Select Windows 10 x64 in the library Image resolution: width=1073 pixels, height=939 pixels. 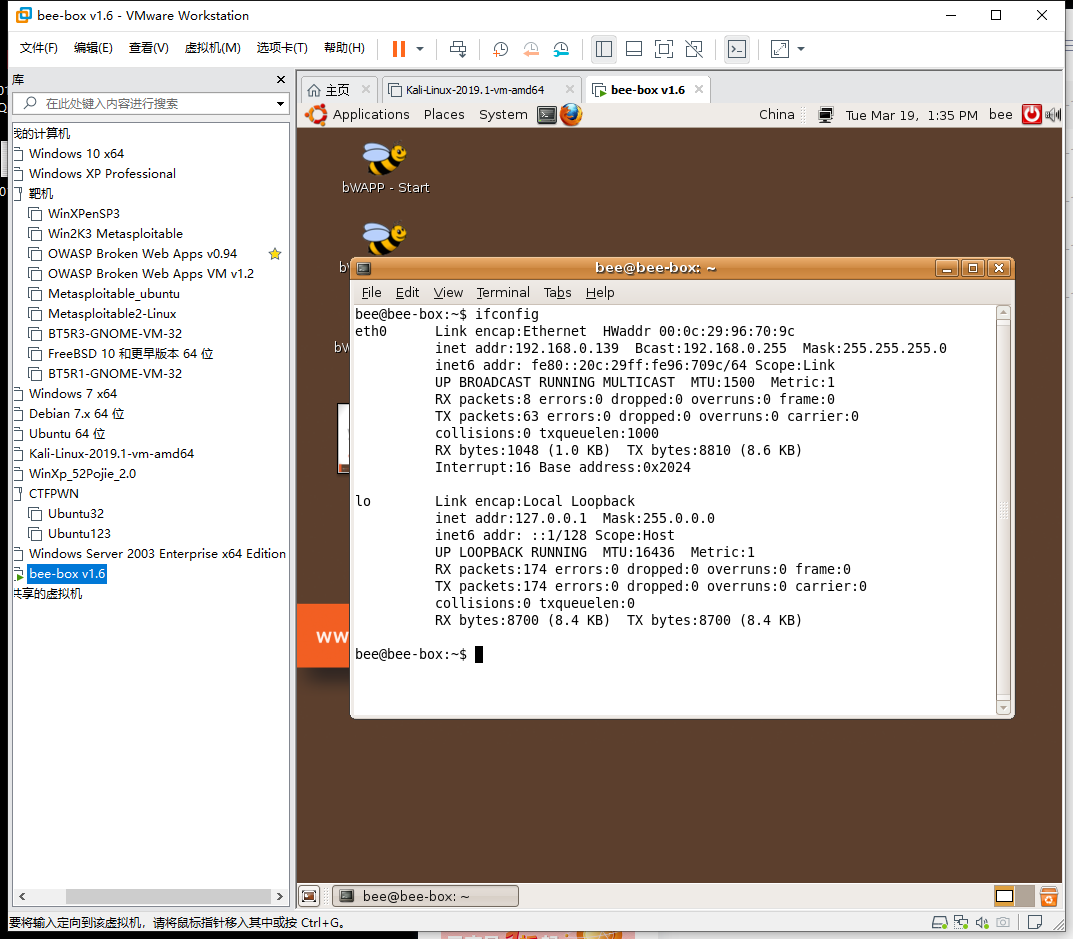click(x=76, y=153)
